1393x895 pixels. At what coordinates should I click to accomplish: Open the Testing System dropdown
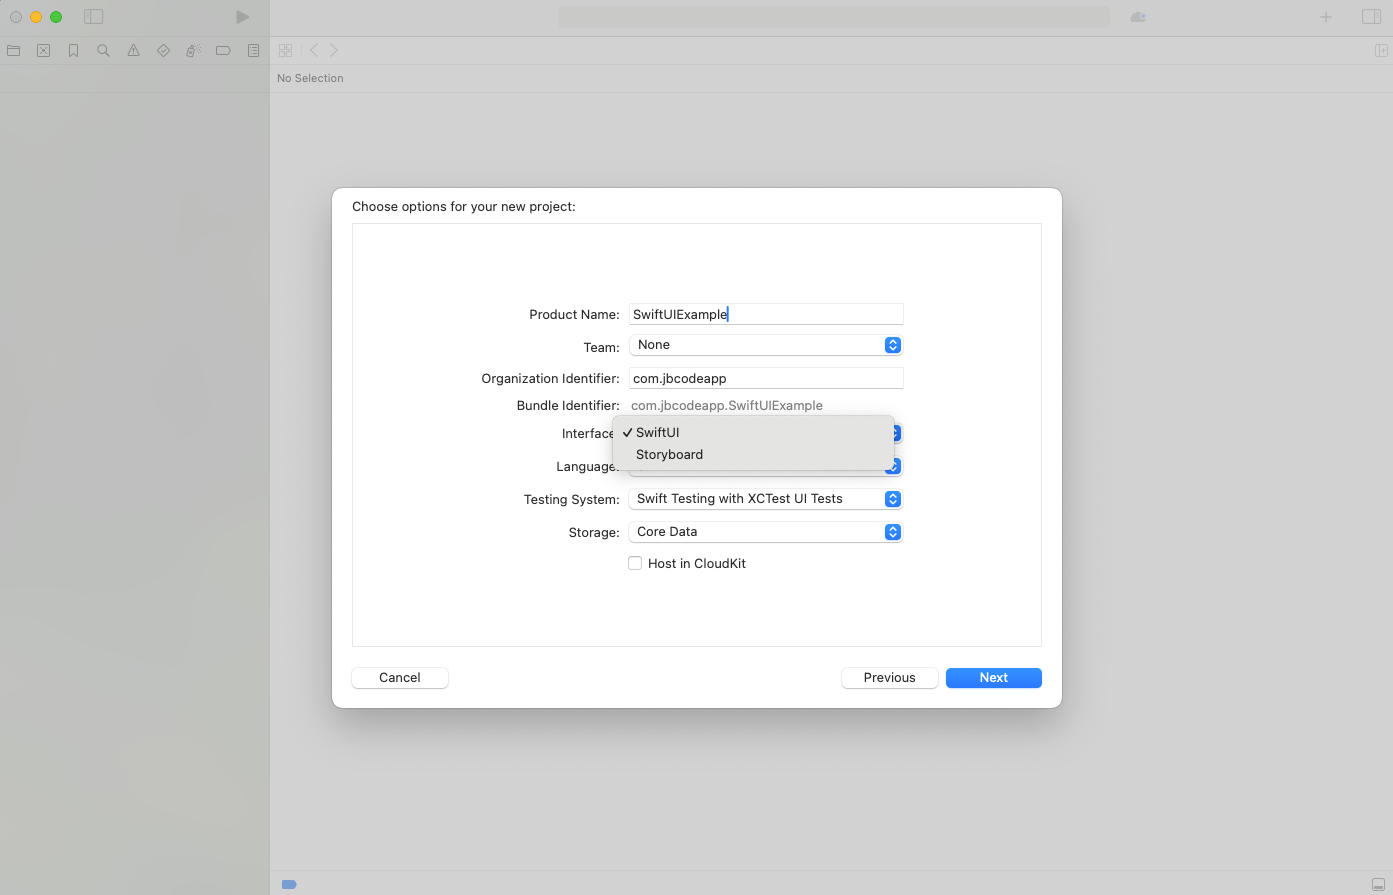(766, 499)
